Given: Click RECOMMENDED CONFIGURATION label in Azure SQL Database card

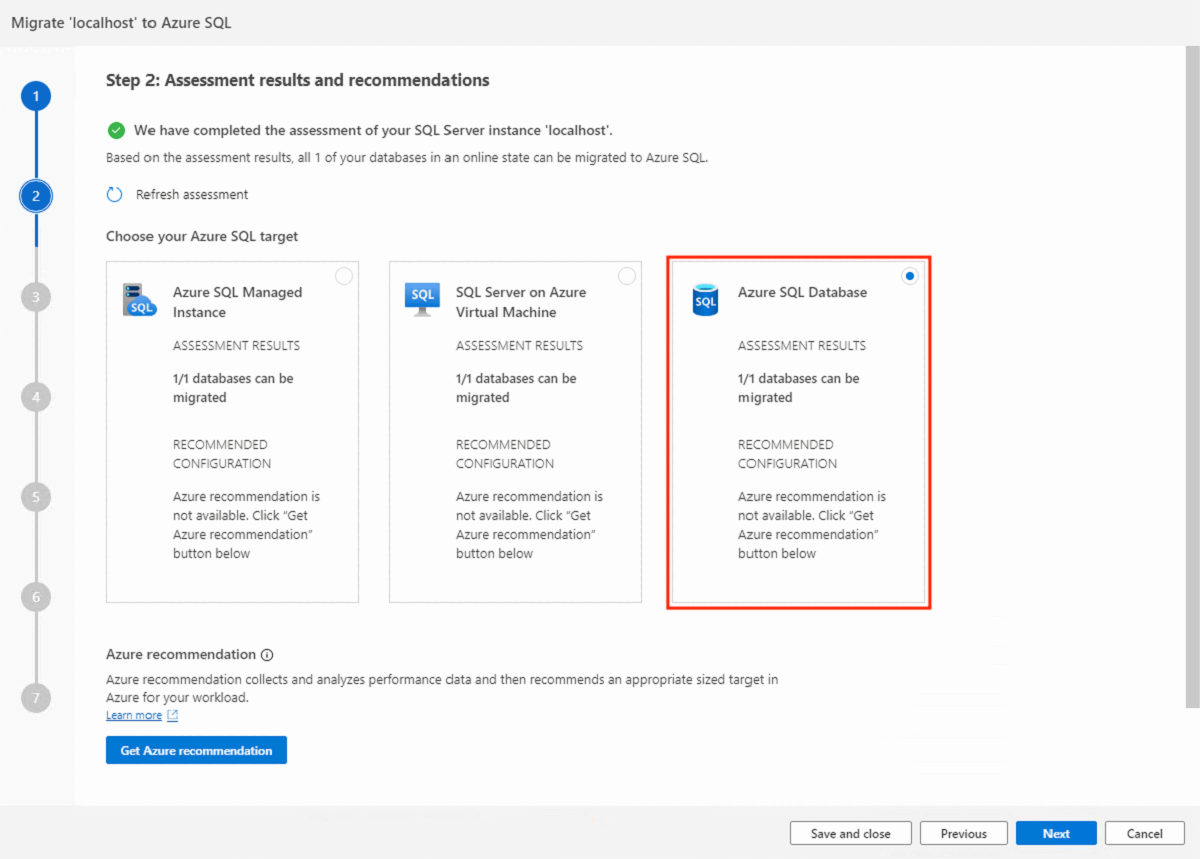Looking at the screenshot, I should [x=788, y=454].
